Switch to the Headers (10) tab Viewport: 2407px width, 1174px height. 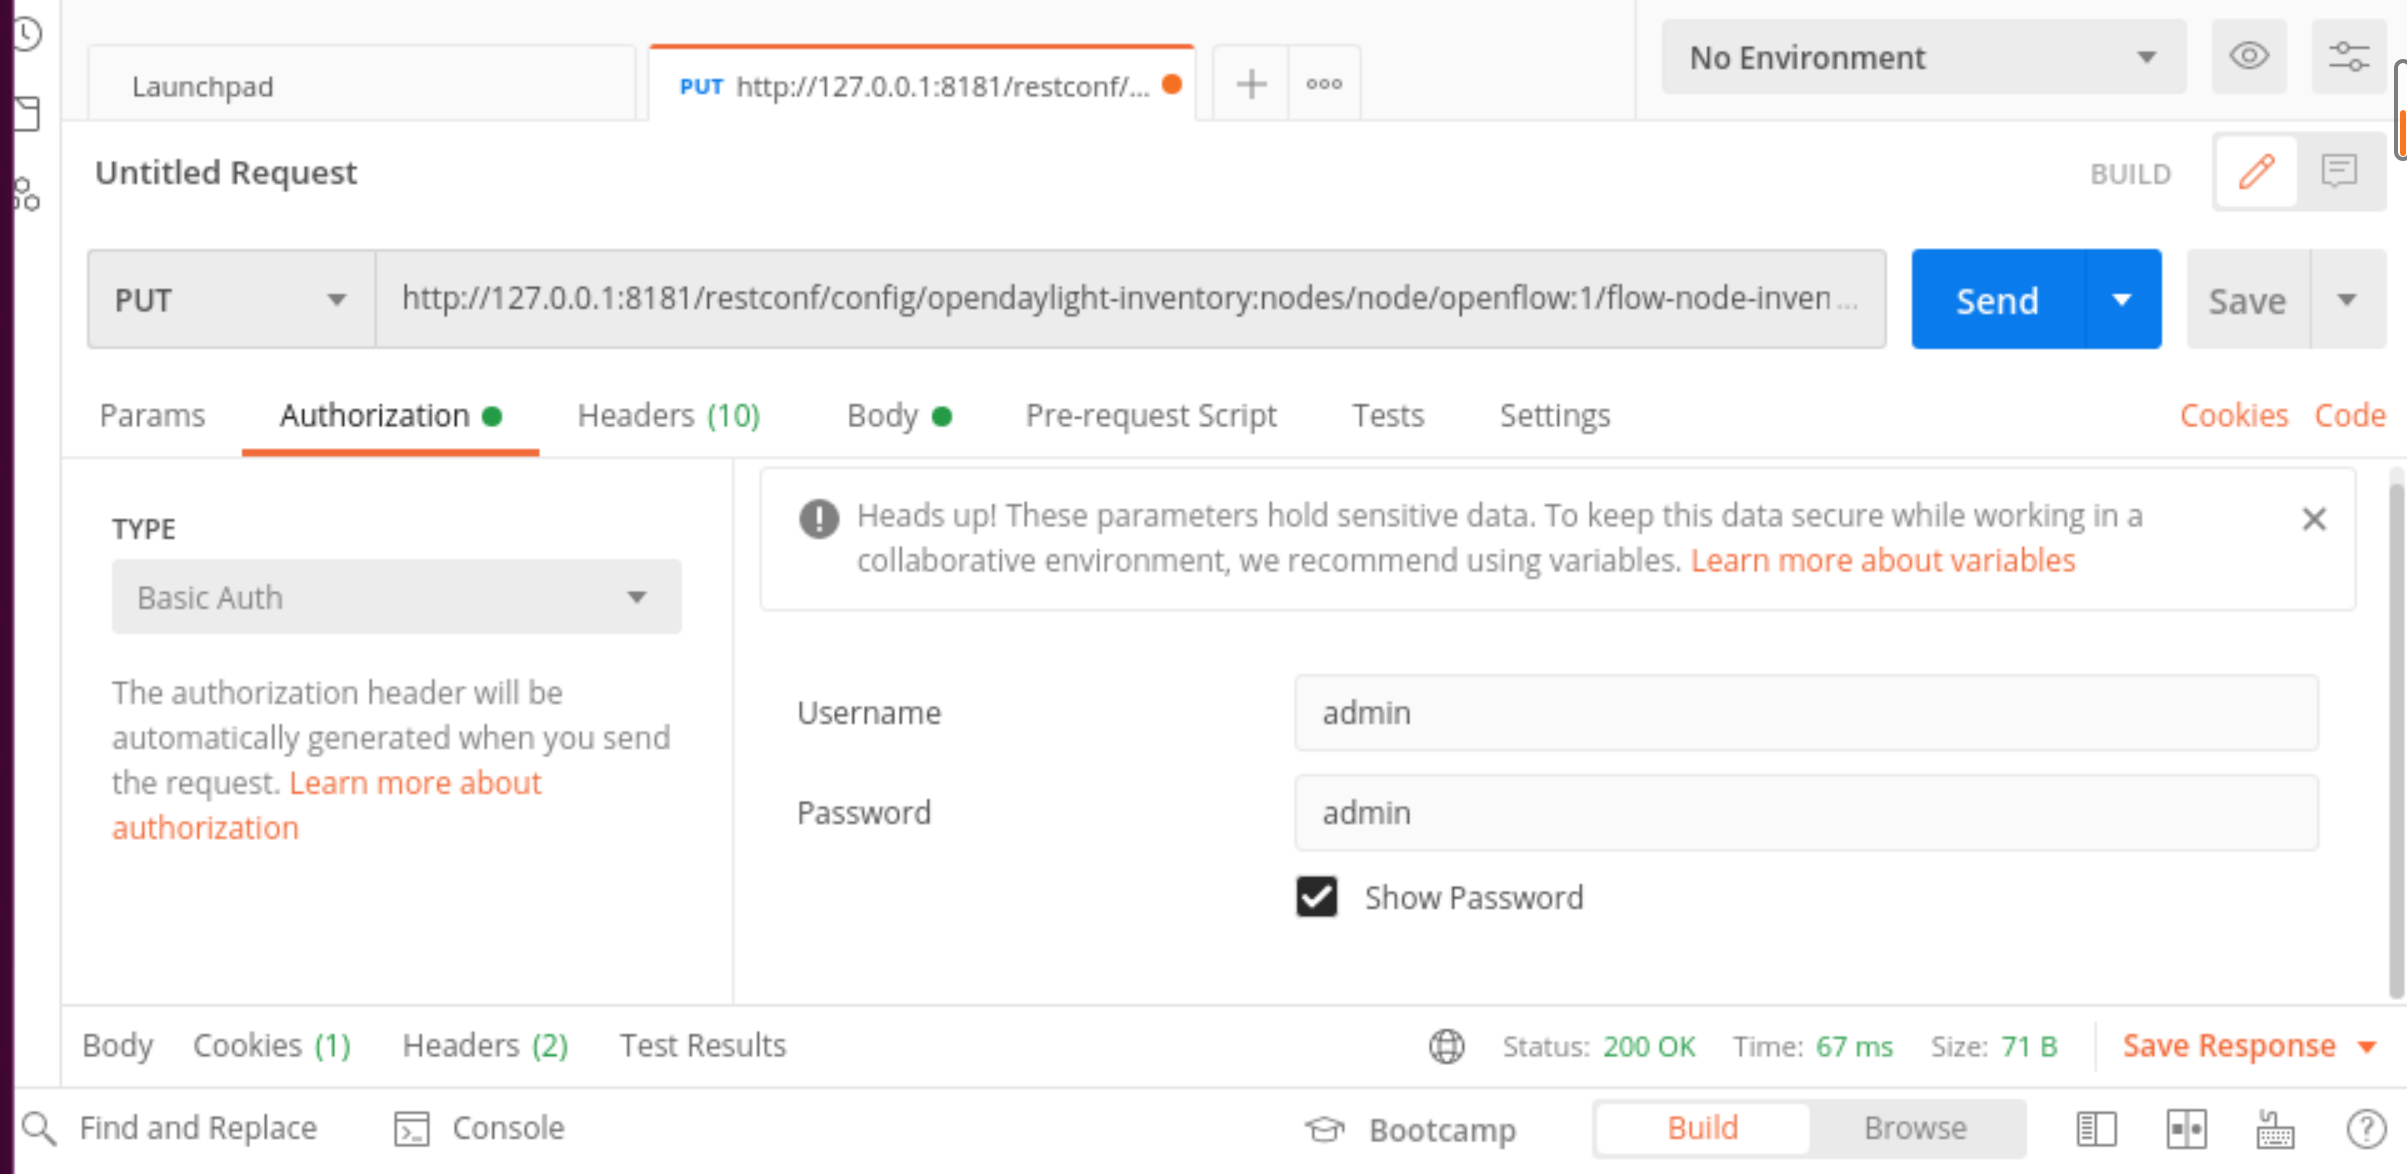tap(668, 415)
